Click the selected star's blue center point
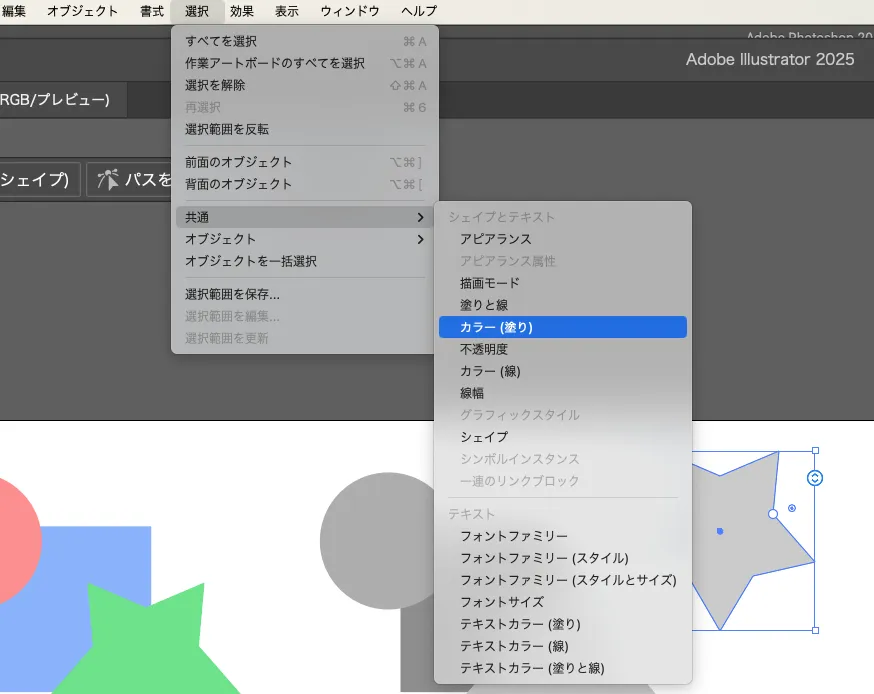This screenshot has height=694, width=874. 720,531
